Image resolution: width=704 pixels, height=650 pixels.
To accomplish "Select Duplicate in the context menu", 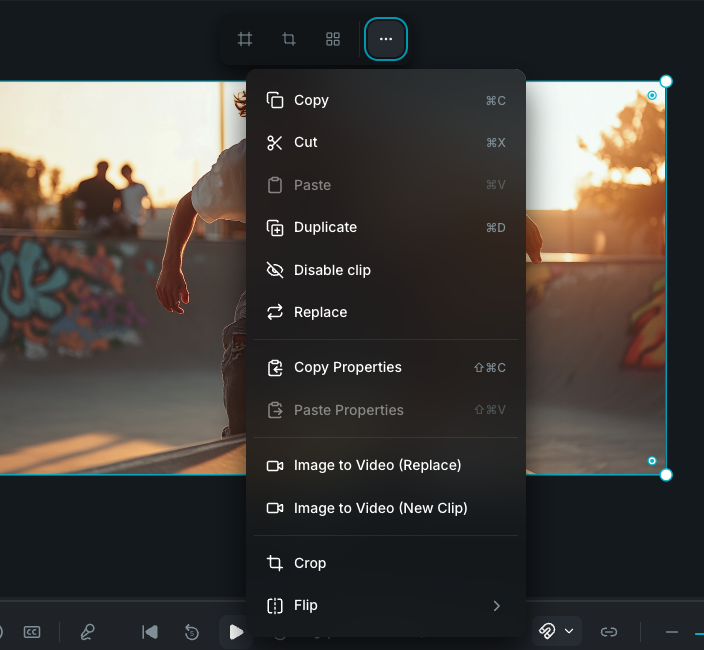I will coord(386,228).
